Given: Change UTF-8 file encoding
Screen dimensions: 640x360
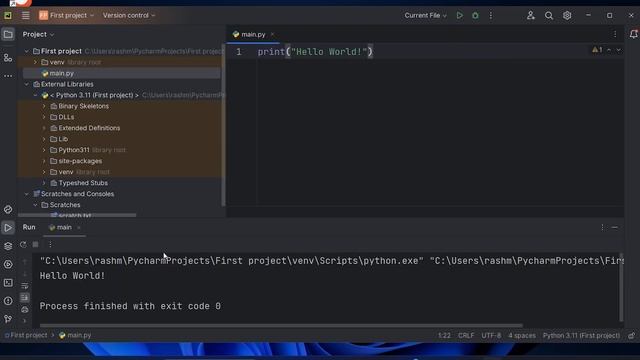Looking at the screenshot, I should tap(491, 336).
